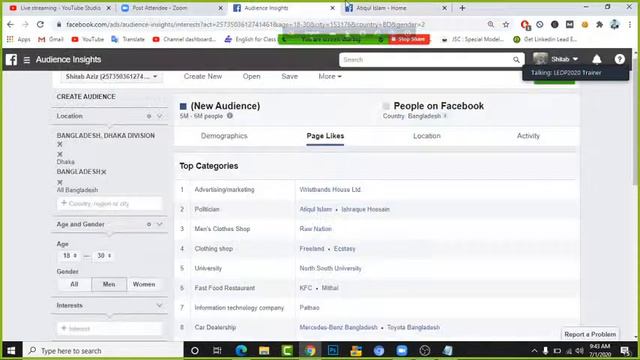Screen dimensions: 640x360
Task: Open the Chrome extensions puzzle icon
Action: 600,24
